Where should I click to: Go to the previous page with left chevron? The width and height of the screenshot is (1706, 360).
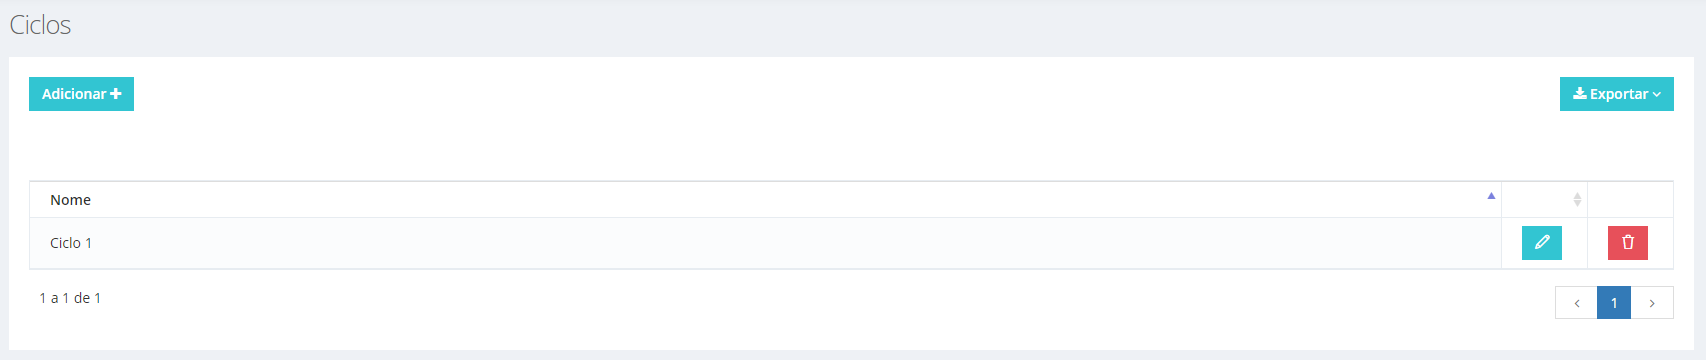[1576, 303]
